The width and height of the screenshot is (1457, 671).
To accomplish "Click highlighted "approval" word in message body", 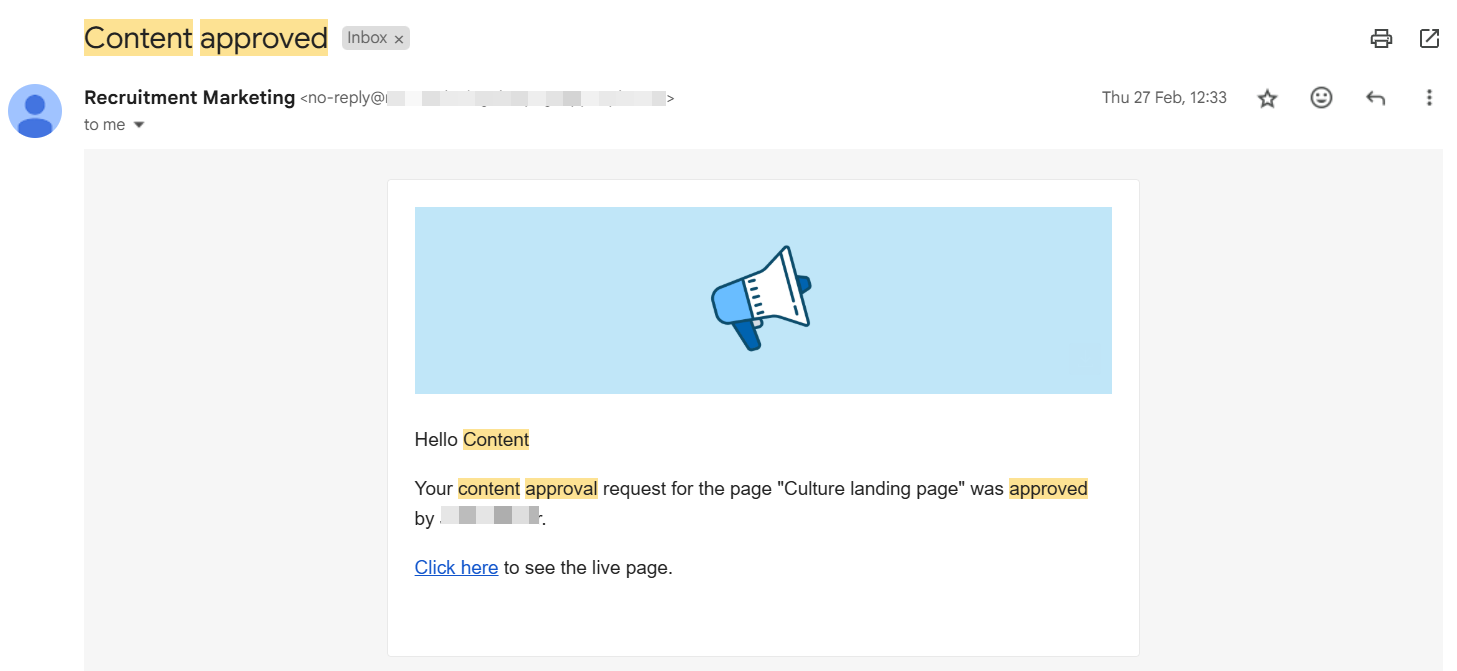I will (x=561, y=489).
